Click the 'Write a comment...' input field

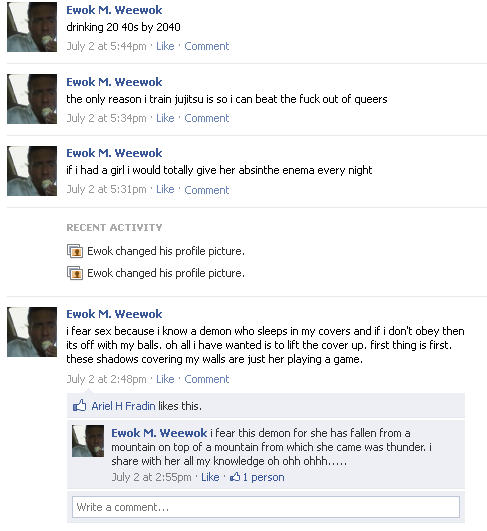(x=266, y=507)
